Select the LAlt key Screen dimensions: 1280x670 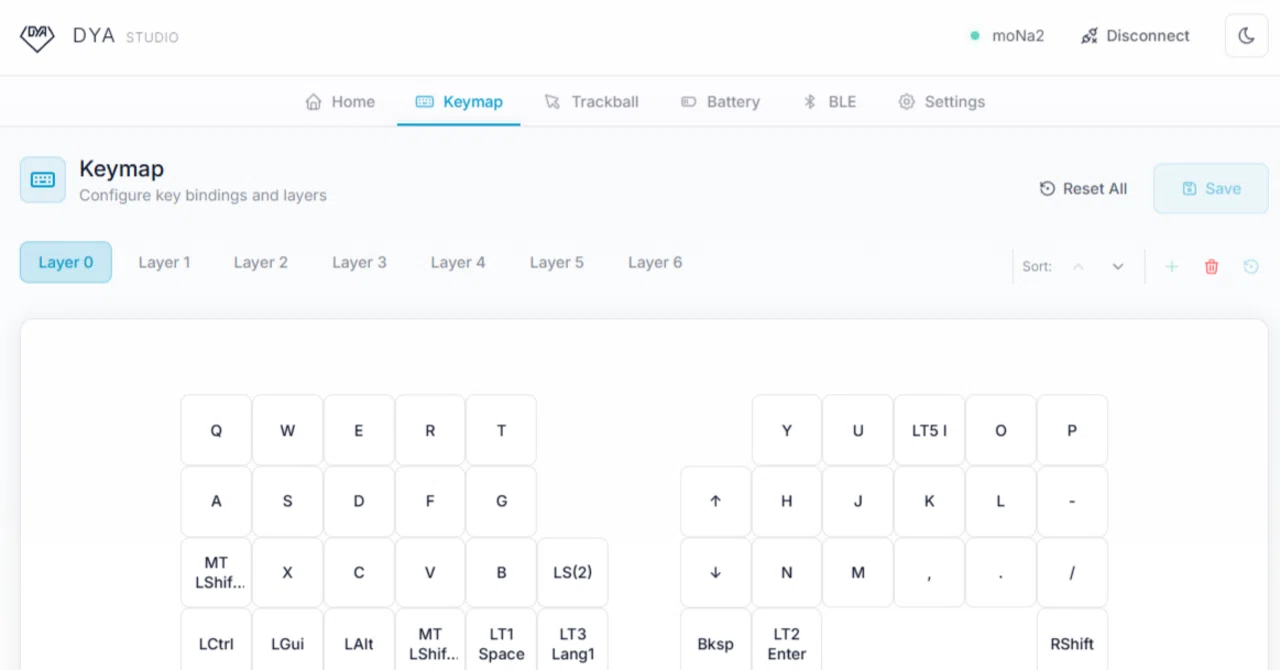point(359,640)
